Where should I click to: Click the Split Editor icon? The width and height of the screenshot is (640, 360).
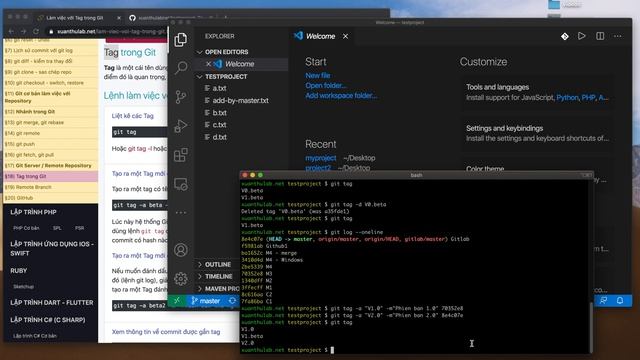(x=600, y=36)
